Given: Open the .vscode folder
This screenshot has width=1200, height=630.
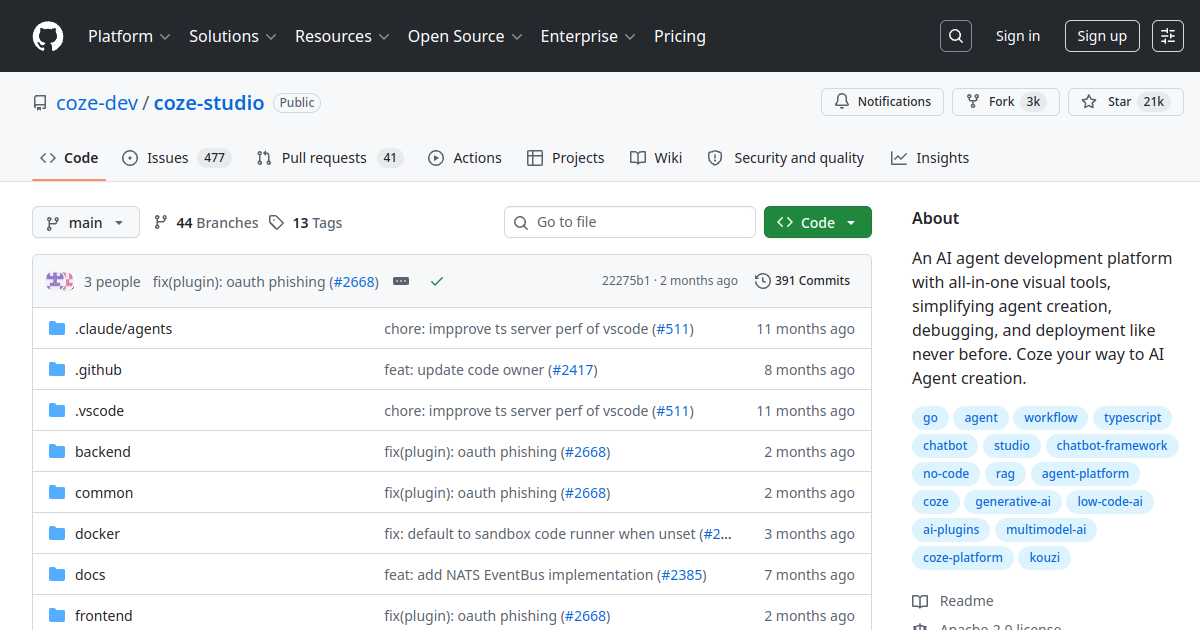Looking at the screenshot, I should point(100,411).
